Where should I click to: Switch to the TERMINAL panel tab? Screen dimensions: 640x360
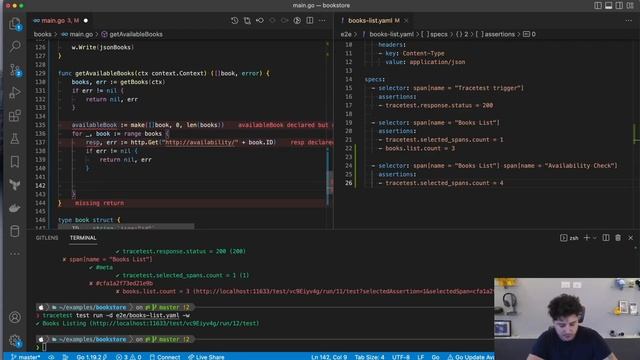[x=83, y=238]
